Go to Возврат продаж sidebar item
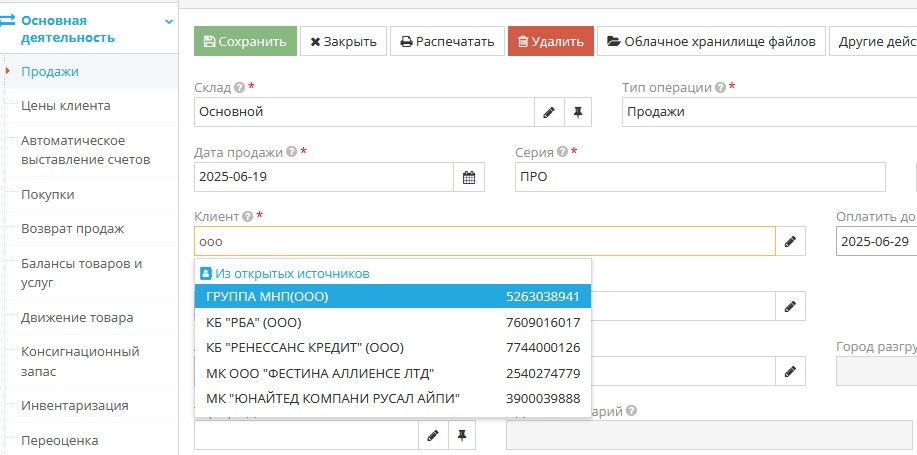Screen dimensions: 917x455 [x=72, y=229]
